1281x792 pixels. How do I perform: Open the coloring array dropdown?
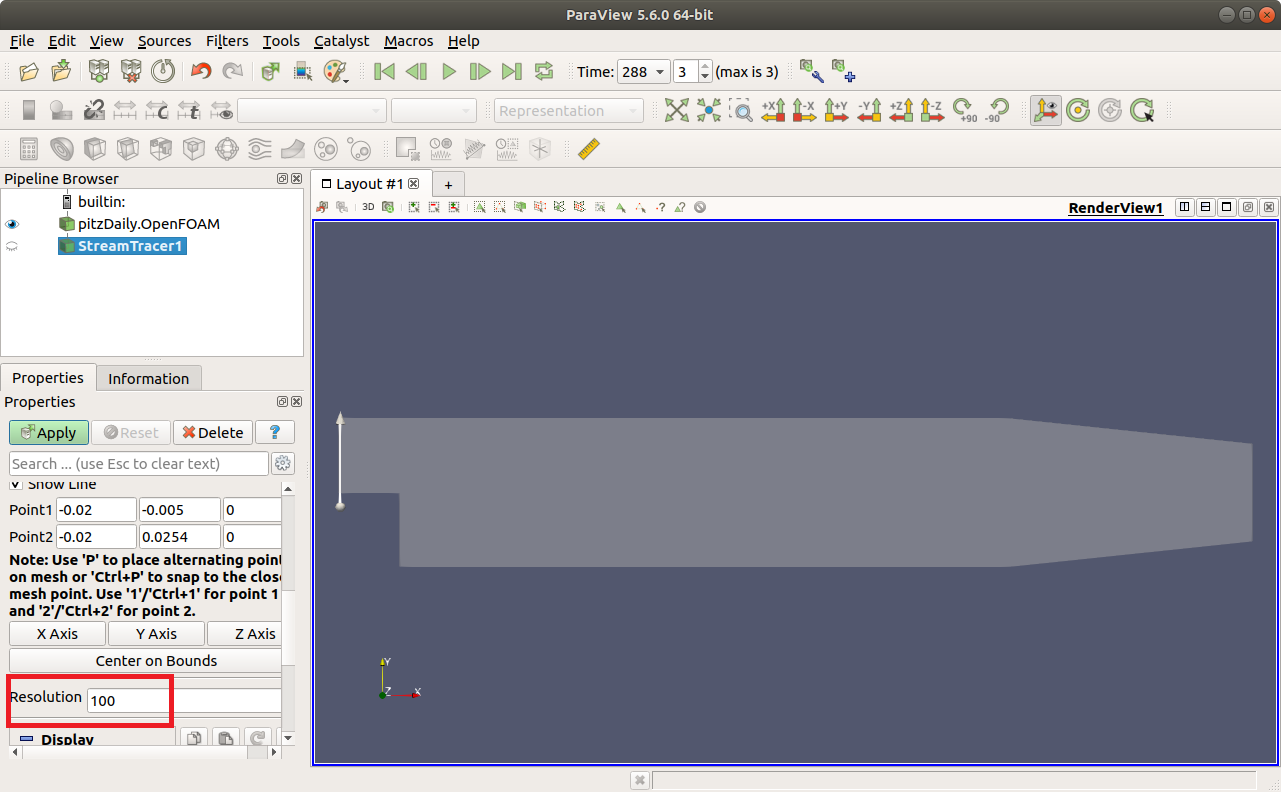coord(312,110)
